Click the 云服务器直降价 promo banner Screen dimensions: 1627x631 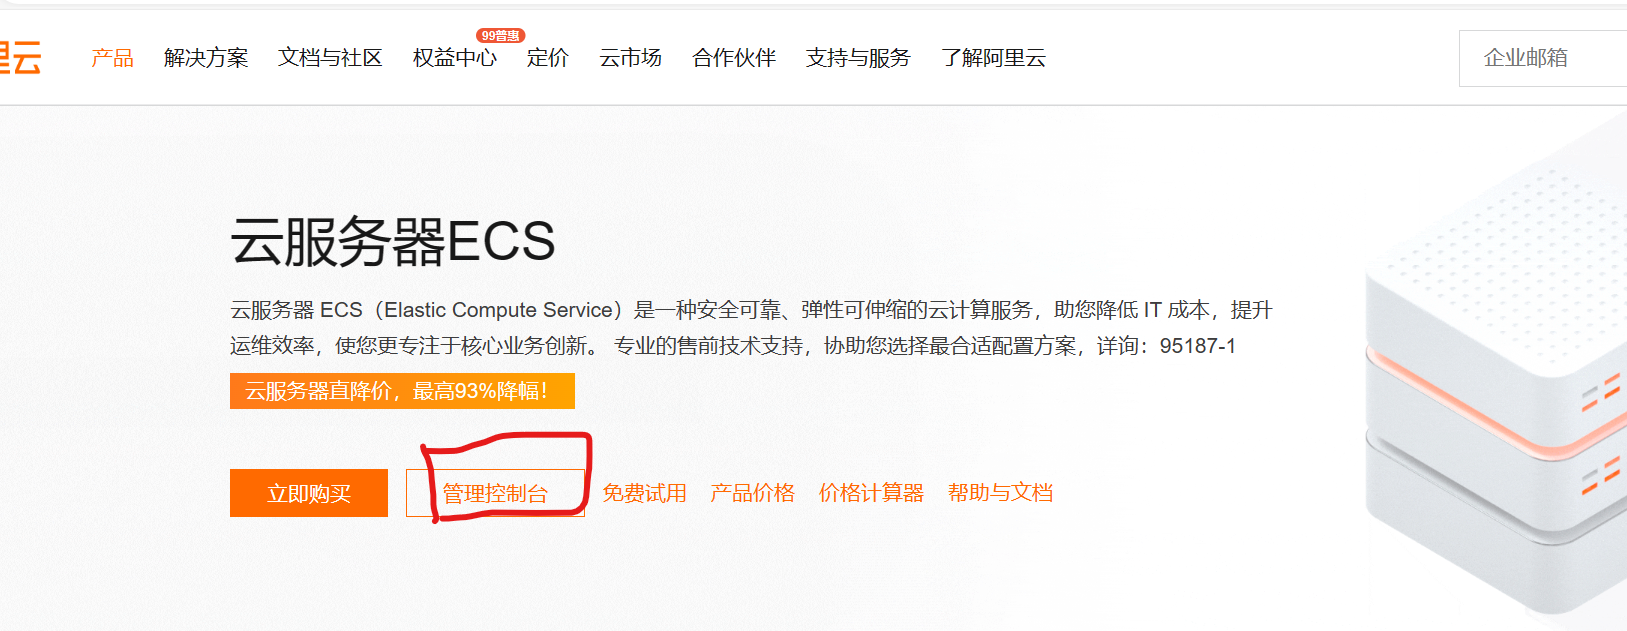pyautogui.click(x=402, y=391)
